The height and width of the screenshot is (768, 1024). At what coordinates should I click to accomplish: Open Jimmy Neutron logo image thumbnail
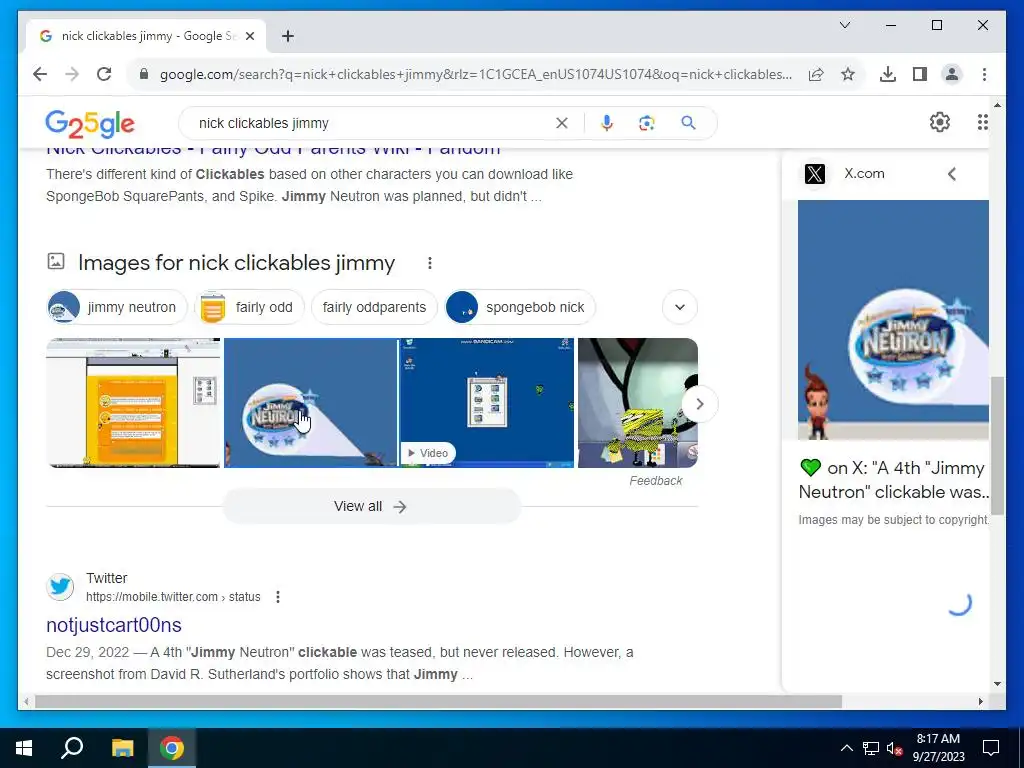tap(310, 403)
